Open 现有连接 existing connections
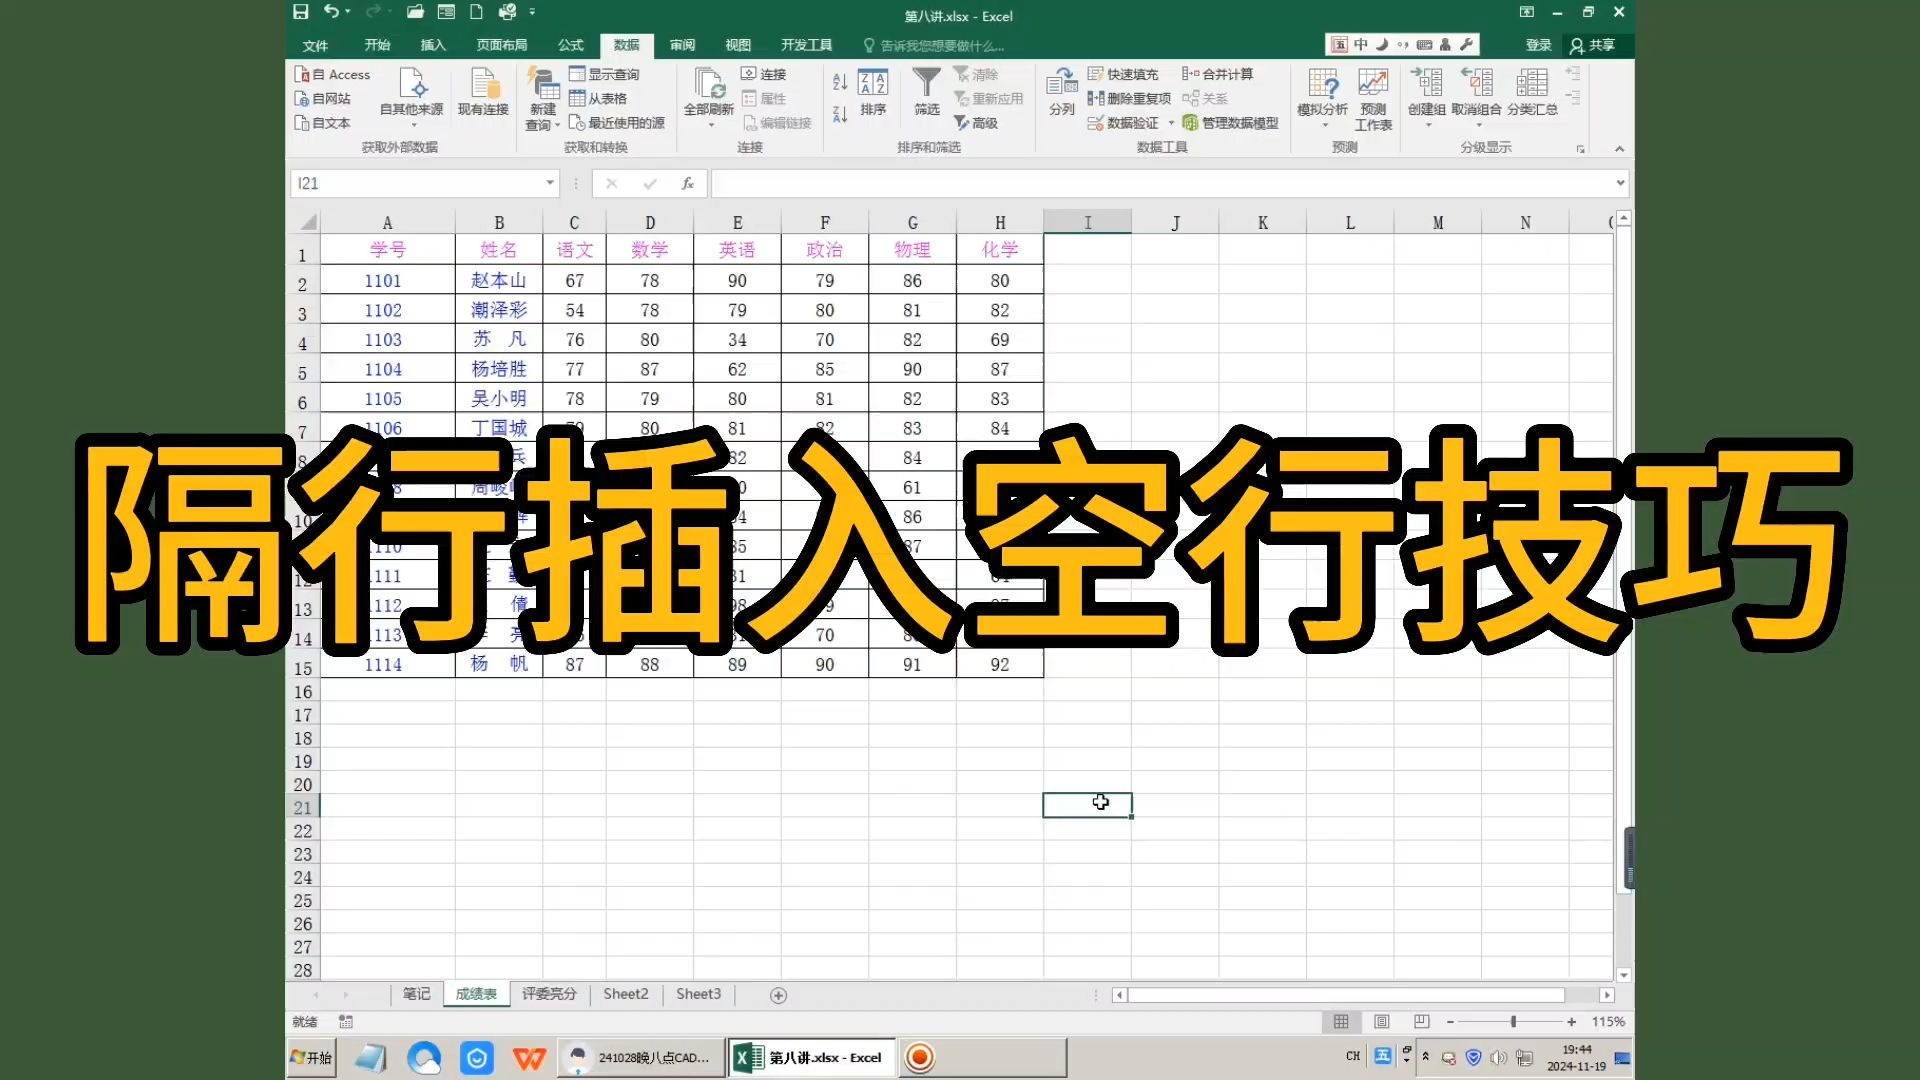Screen dimensions: 1920x1080 [x=483, y=92]
